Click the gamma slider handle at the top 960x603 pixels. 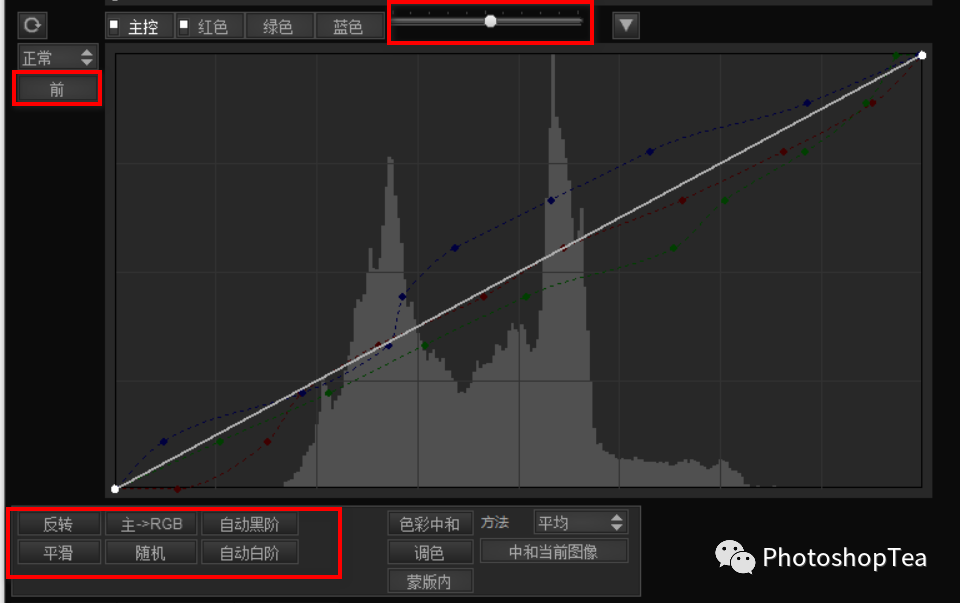[490, 19]
